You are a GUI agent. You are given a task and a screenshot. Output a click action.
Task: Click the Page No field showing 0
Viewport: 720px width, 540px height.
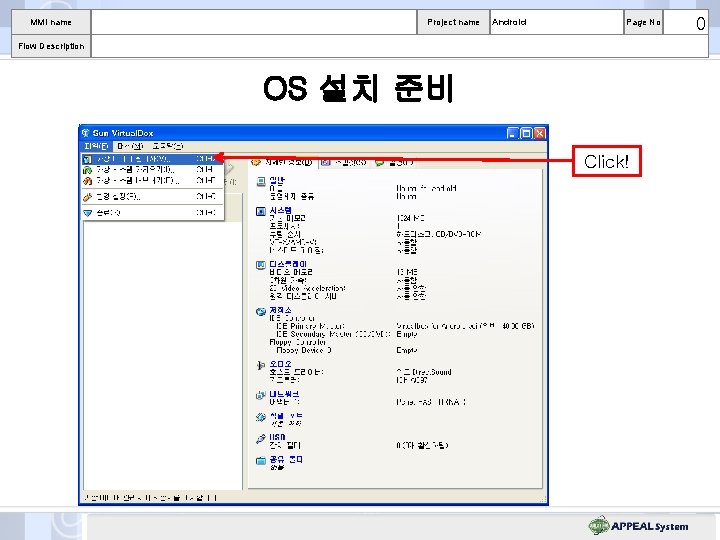tap(686, 22)
